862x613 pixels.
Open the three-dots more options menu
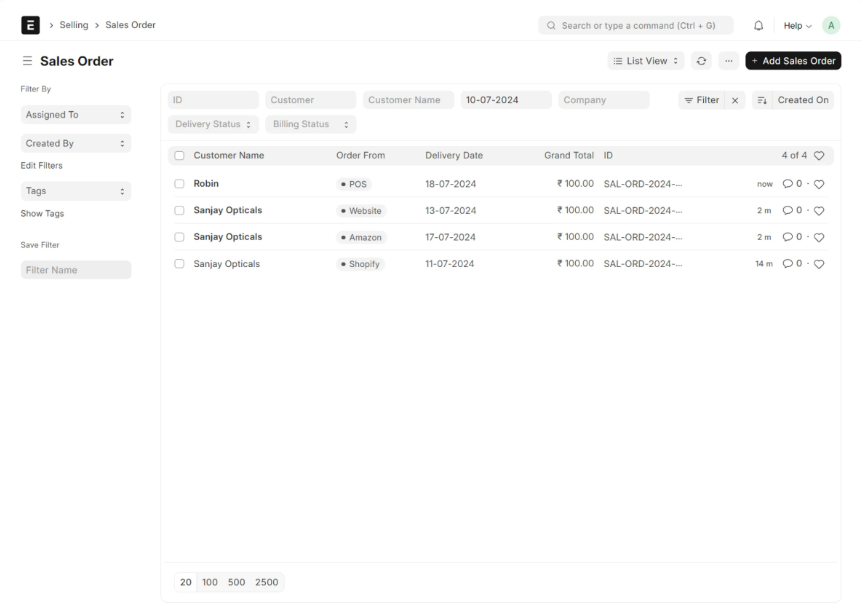point(729,61)
